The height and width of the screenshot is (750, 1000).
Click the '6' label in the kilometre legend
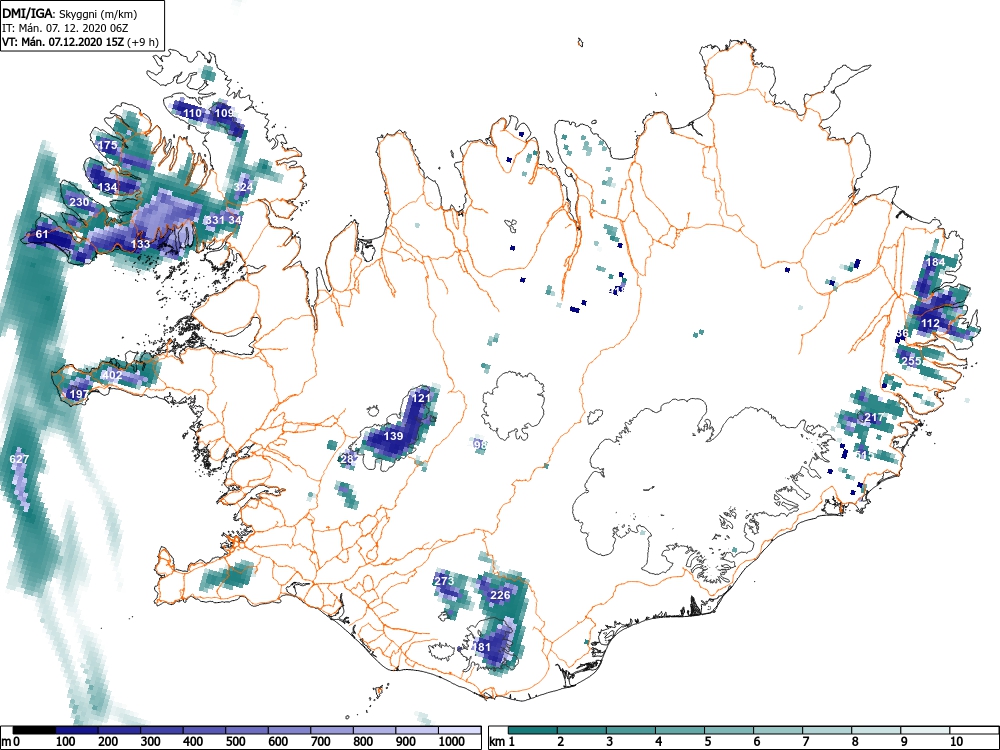tap(756, 742)
